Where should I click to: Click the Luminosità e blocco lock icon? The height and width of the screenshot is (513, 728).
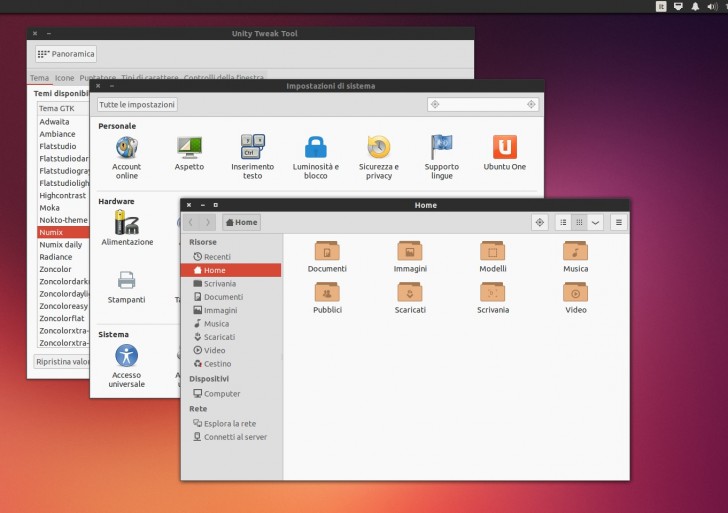pyautogui.click(x=316, y=148)
